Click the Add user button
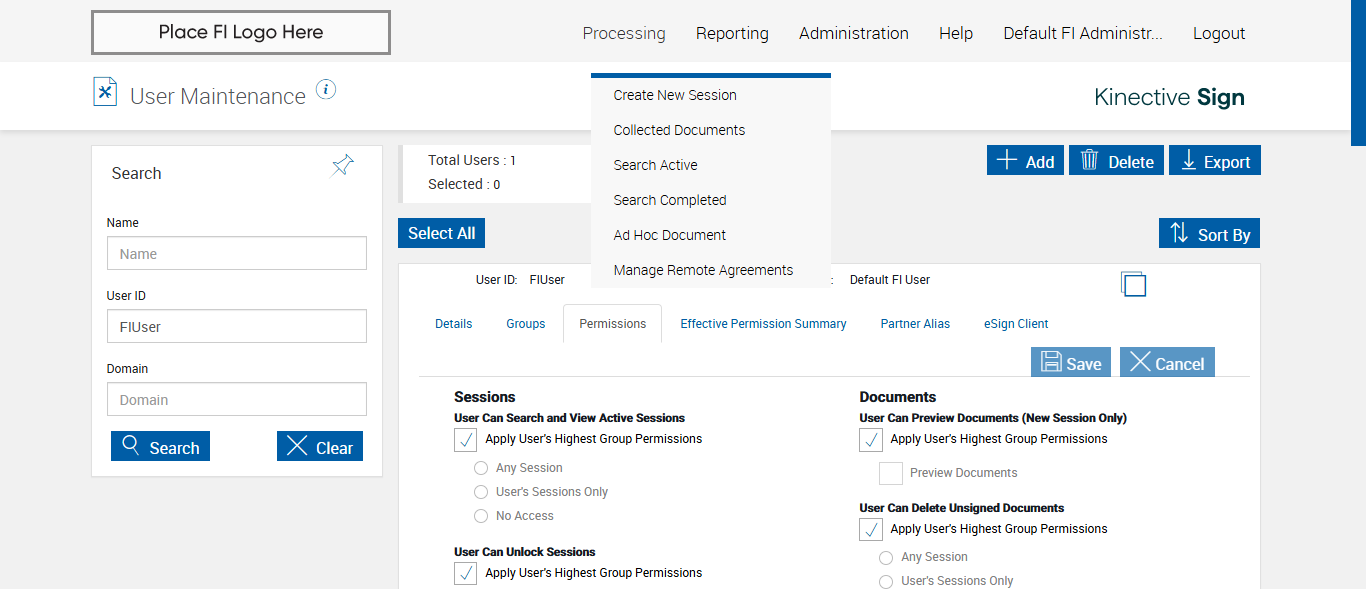This screenshot has height=589, width=1366. pos(1025,161)
